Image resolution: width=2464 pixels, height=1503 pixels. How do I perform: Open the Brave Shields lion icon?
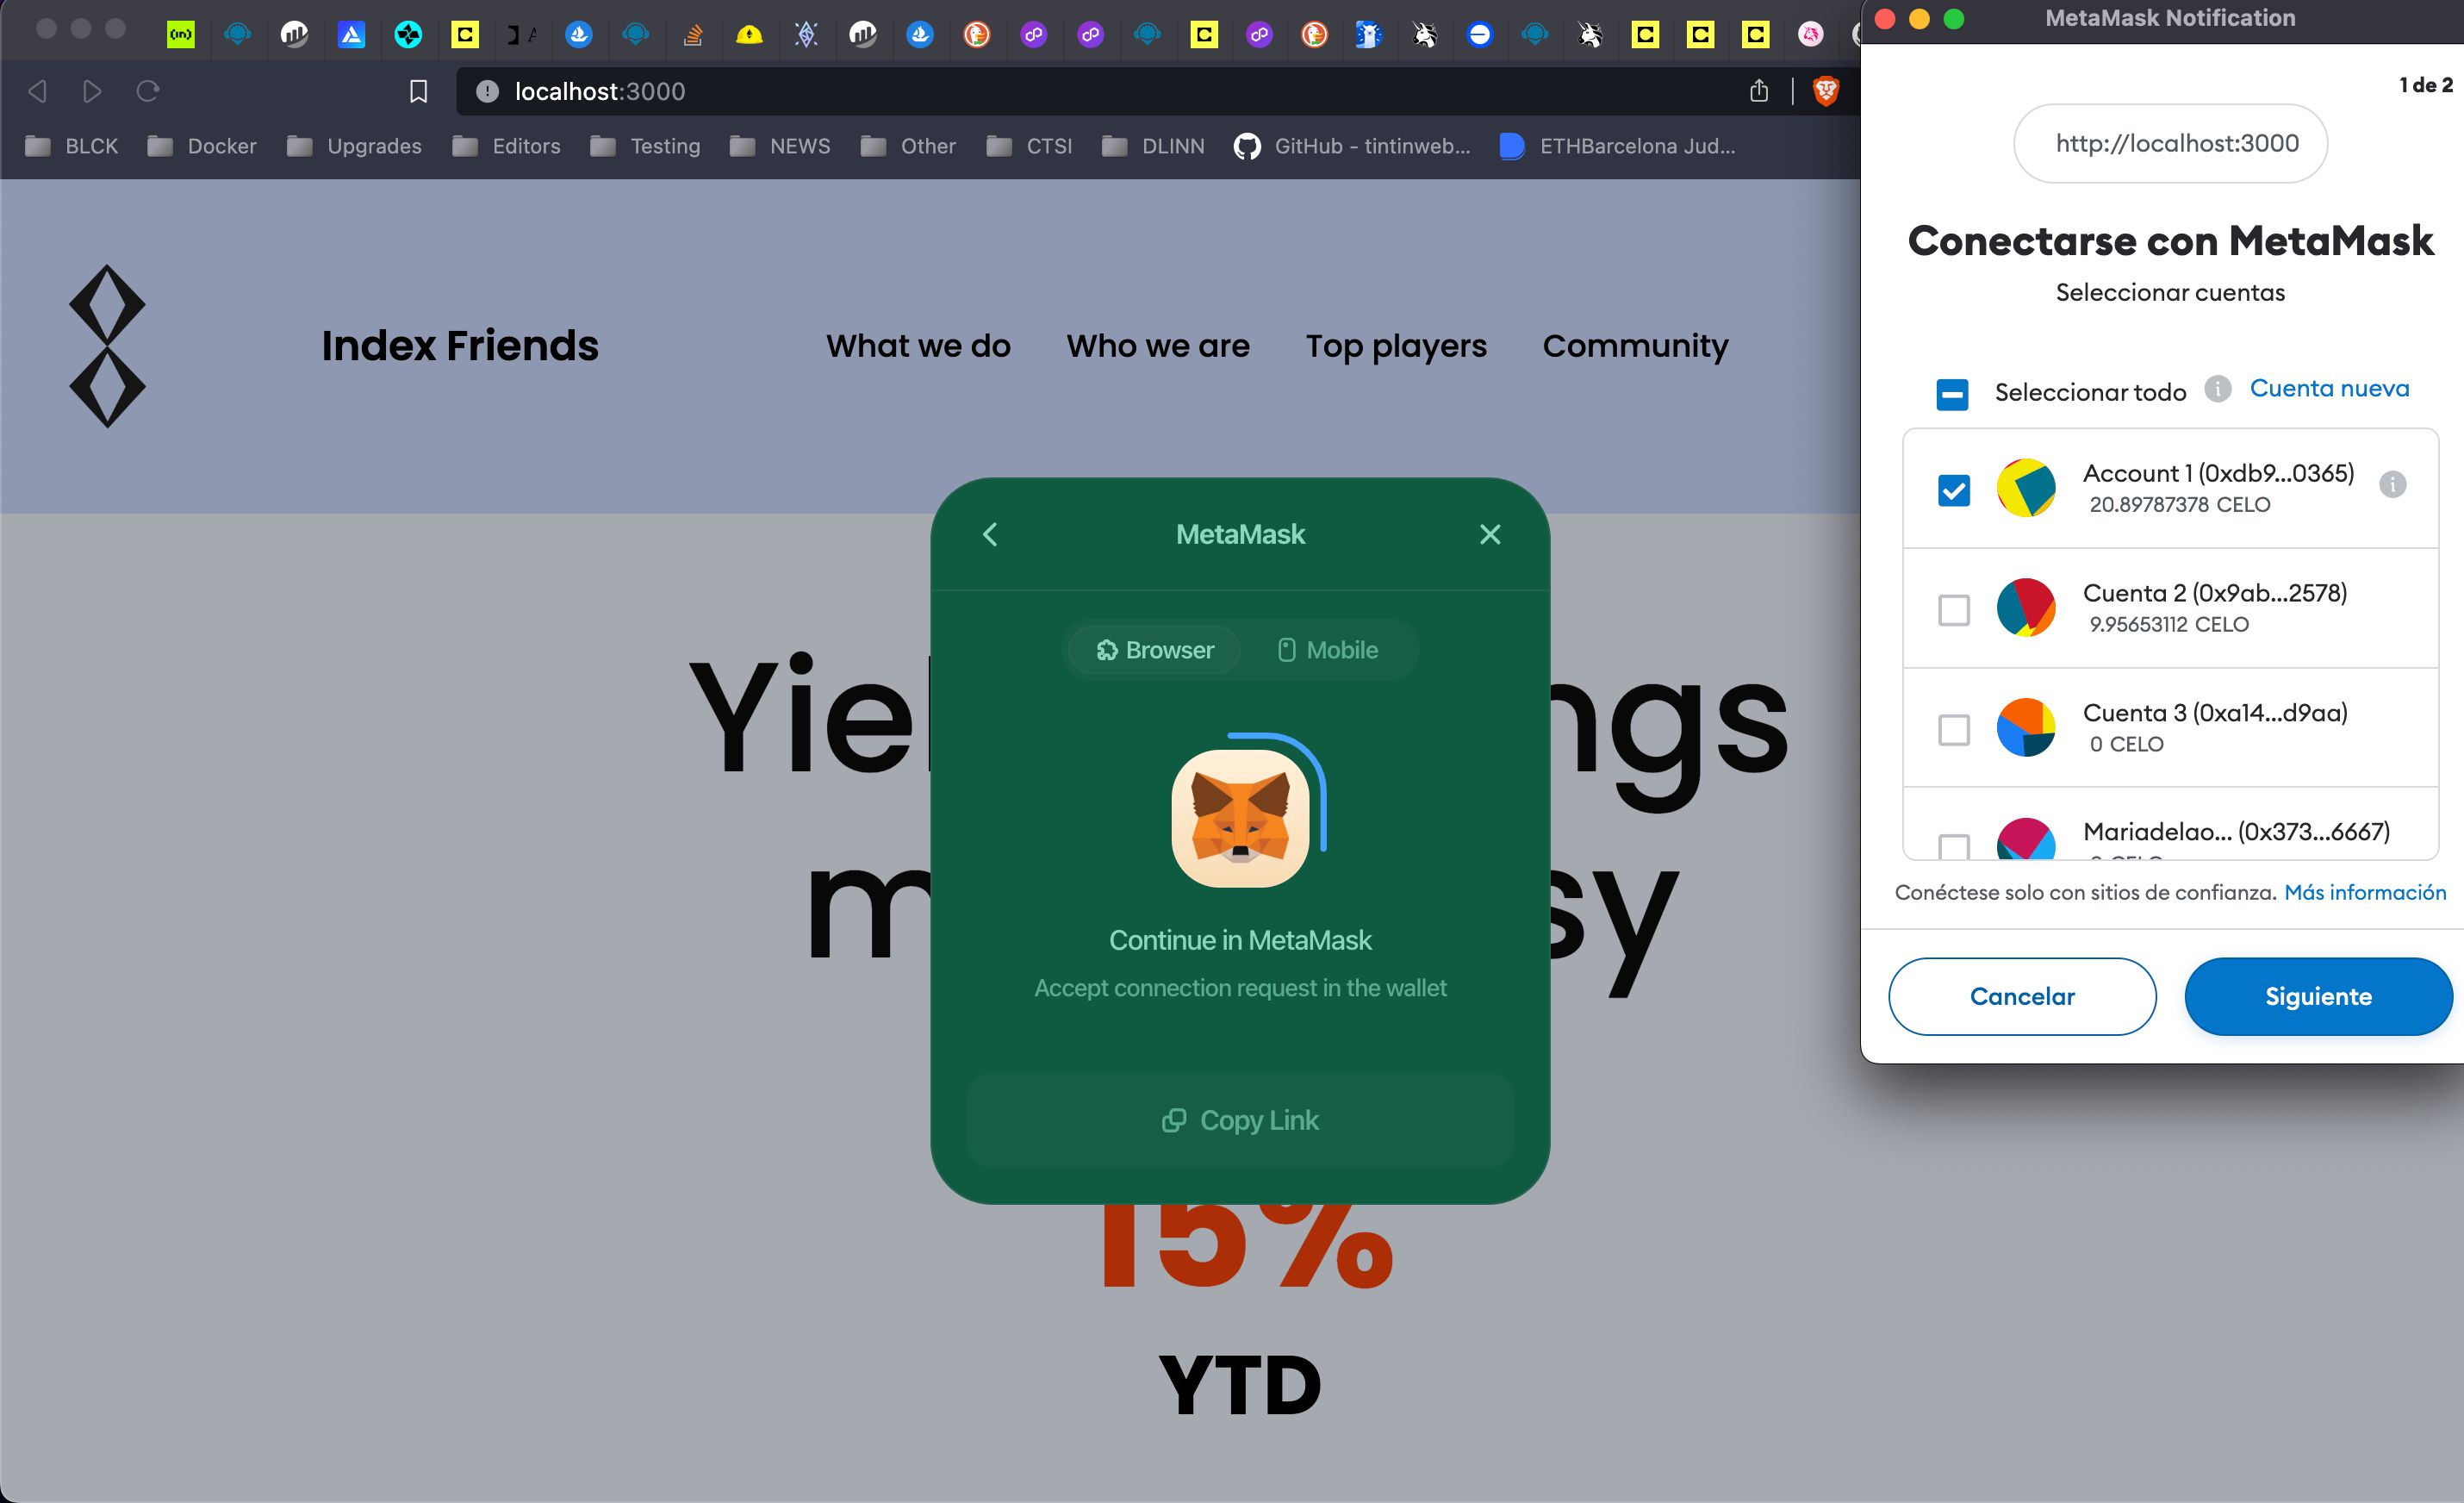point(1826,92)
